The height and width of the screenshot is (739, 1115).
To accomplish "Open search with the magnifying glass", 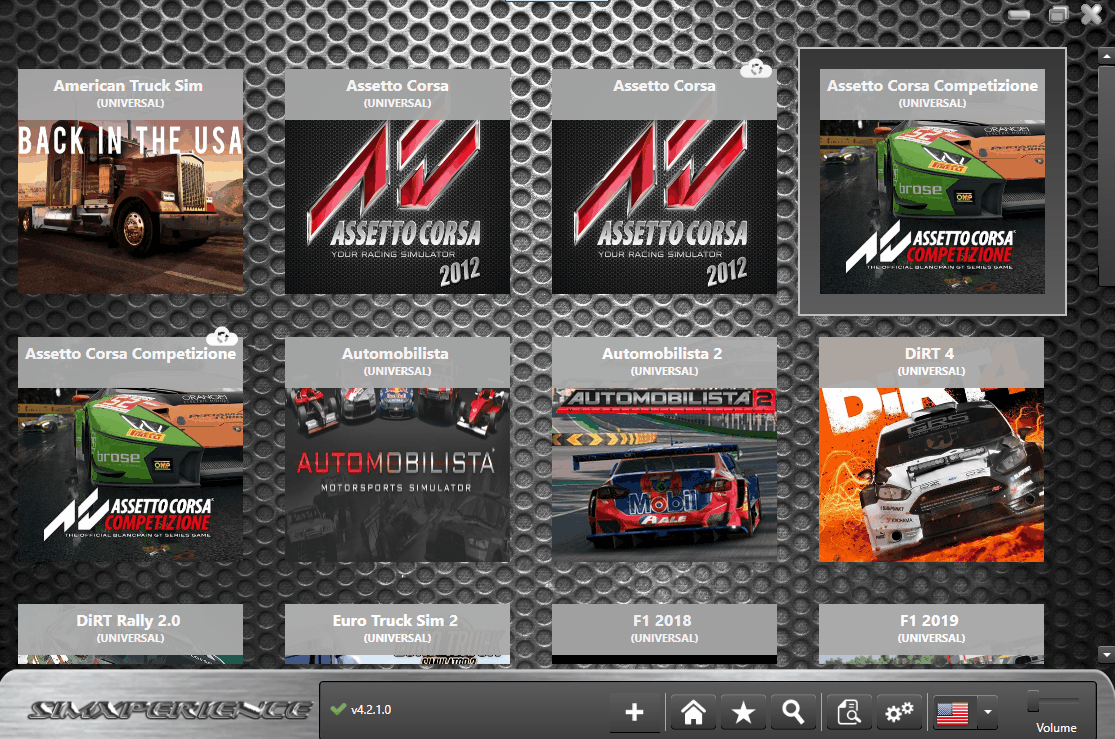I will [x=793, y=712].
